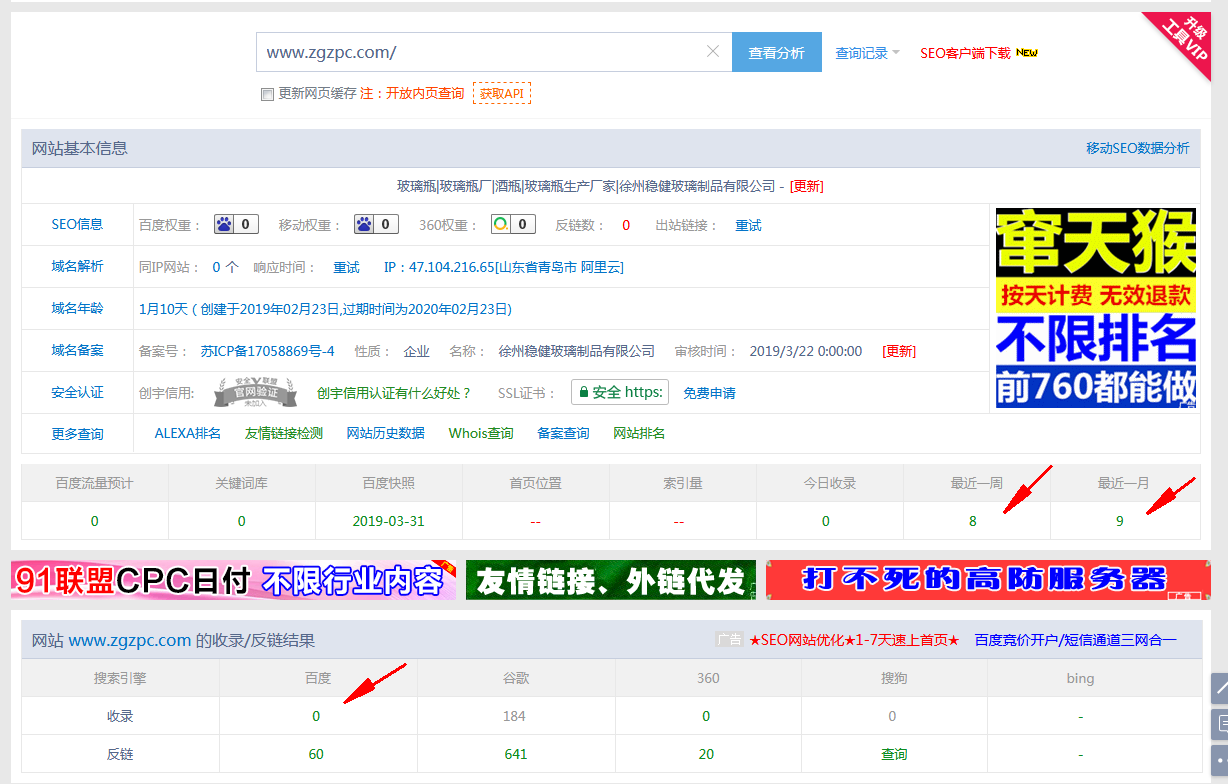The height and width of the screenshot is (784, 1228).
Task: Click the domain age row label
Action: 78,308
